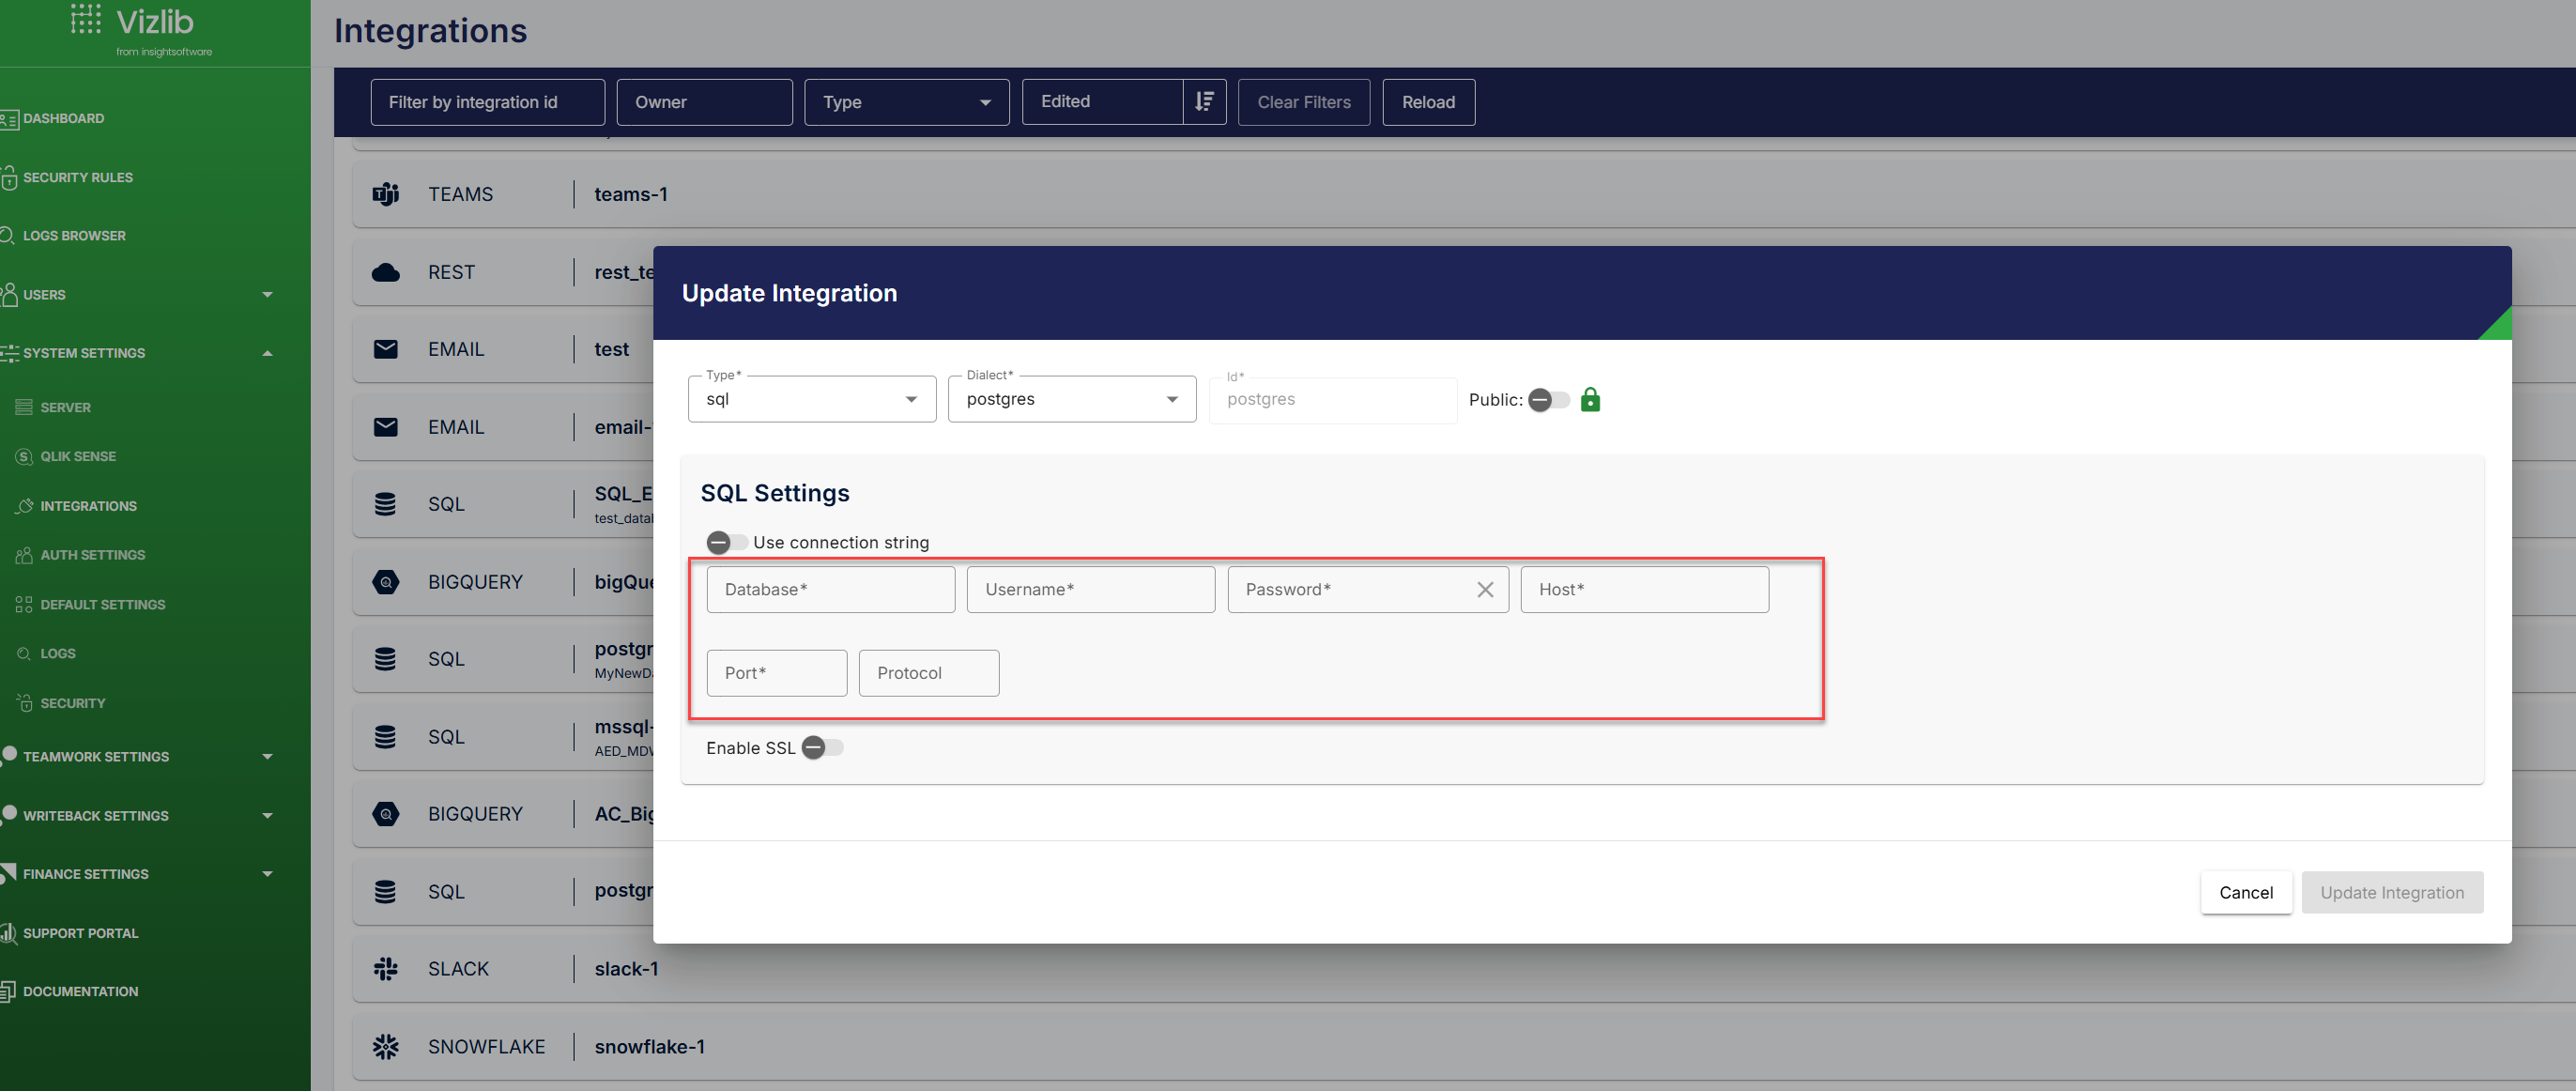Focus the Host input field

(x=1645, y=590)
